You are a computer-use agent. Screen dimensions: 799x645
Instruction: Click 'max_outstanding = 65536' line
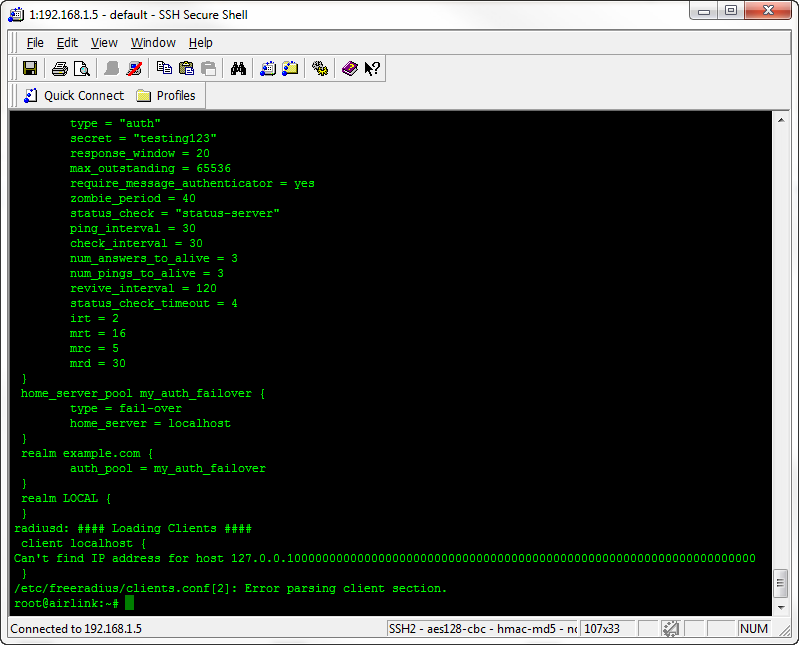pos(150,168)
